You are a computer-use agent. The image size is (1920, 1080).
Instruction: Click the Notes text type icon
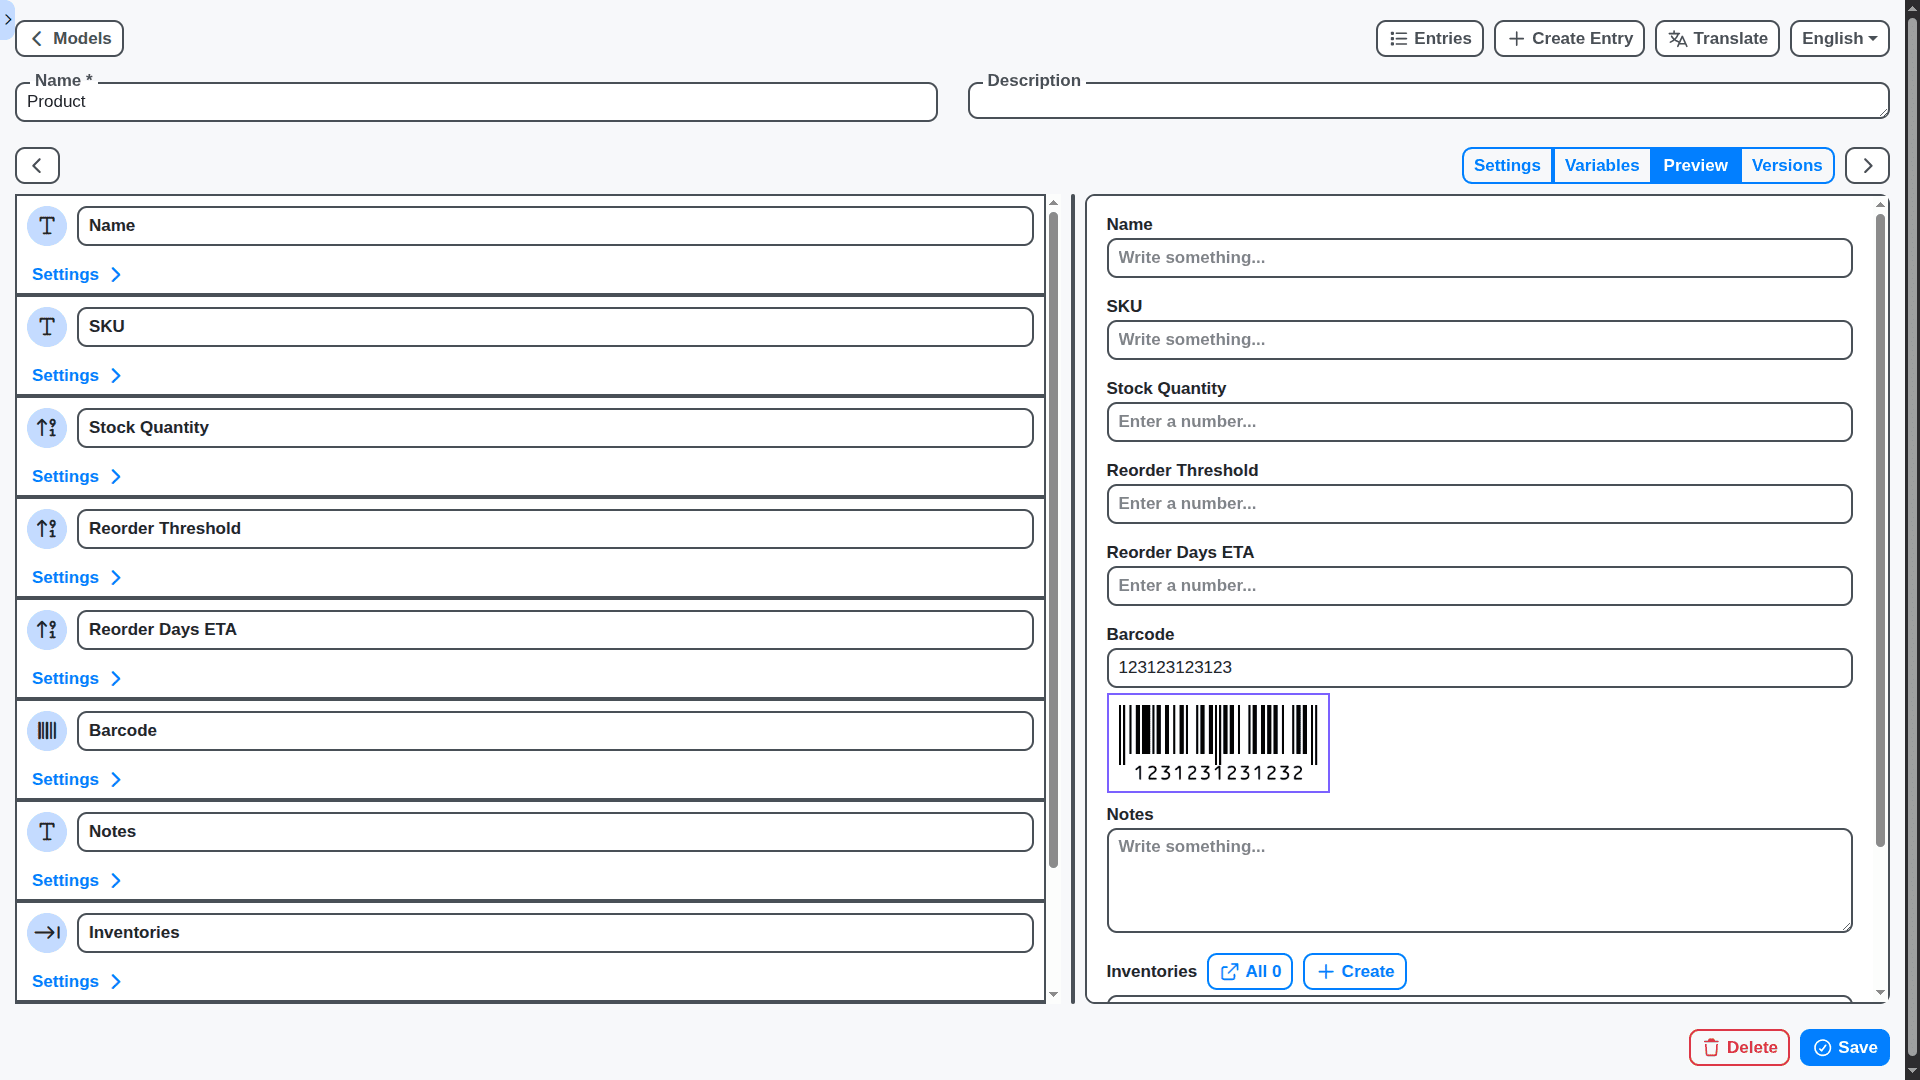pyautogui.click(x=46, y=831)
